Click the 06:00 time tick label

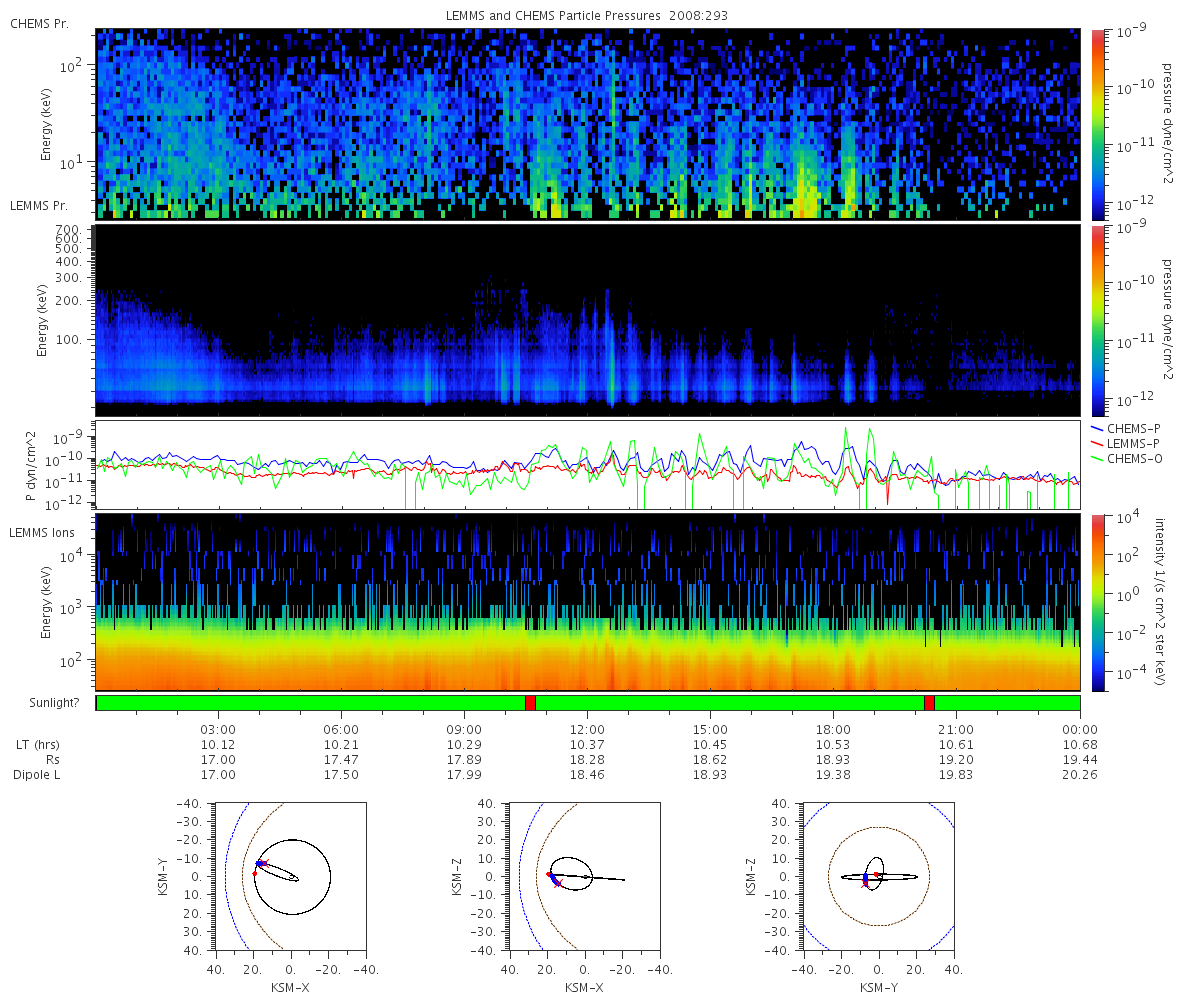pyautogui.click(x=341, y=729)
